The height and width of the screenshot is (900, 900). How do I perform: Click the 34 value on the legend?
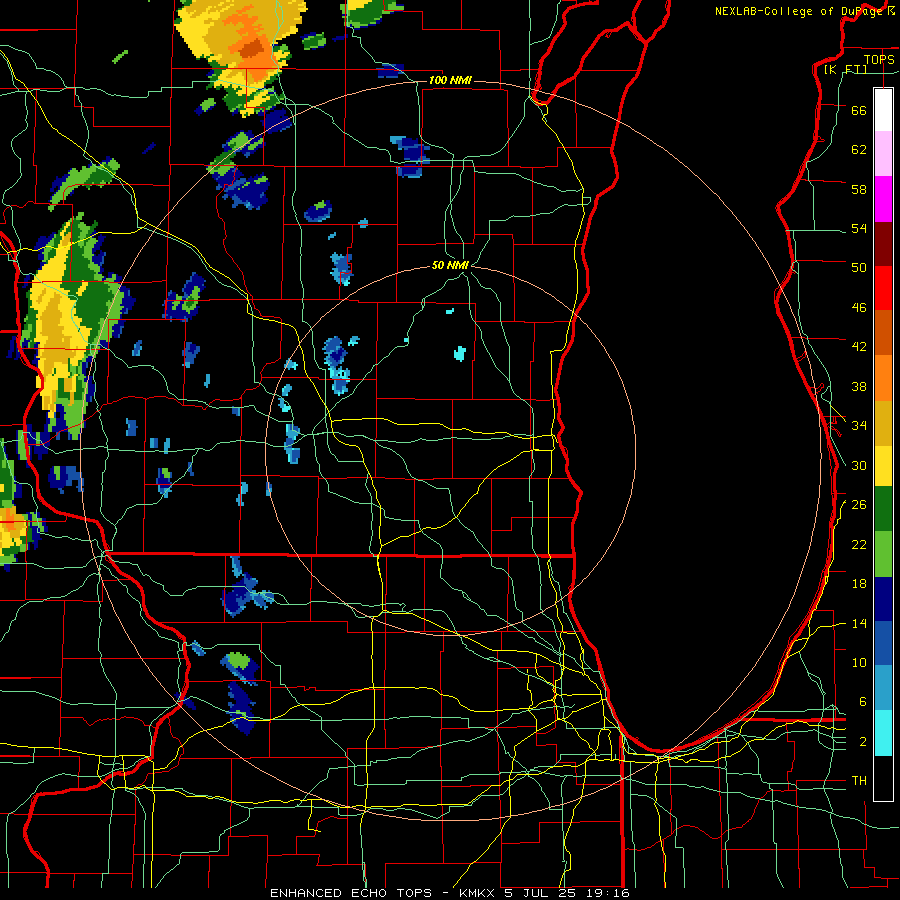click(859, 425)
